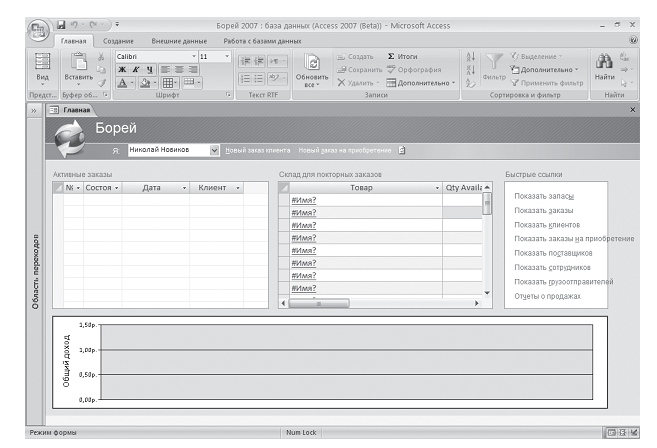657x448 pixels.
Task: Sort descending Я to A
Action: click(x=471, y=70)
